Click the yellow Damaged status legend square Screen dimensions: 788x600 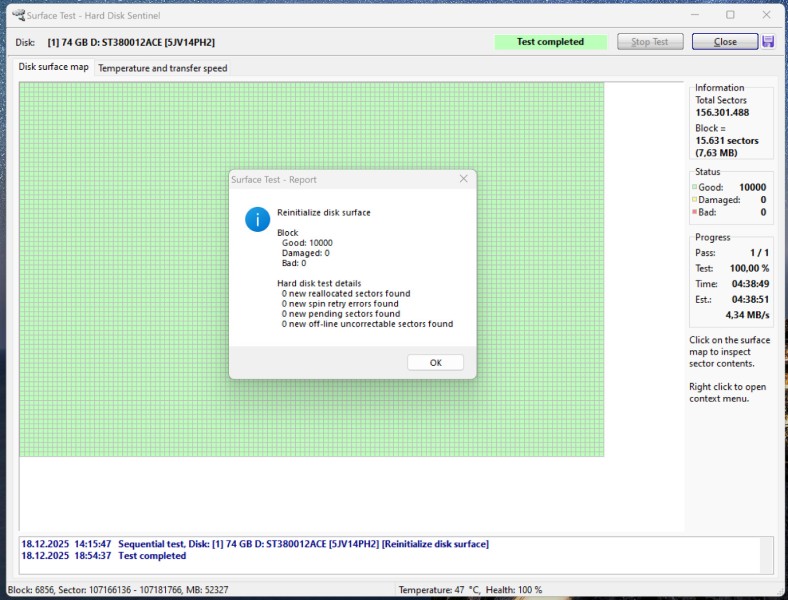(x=695, y=200)
